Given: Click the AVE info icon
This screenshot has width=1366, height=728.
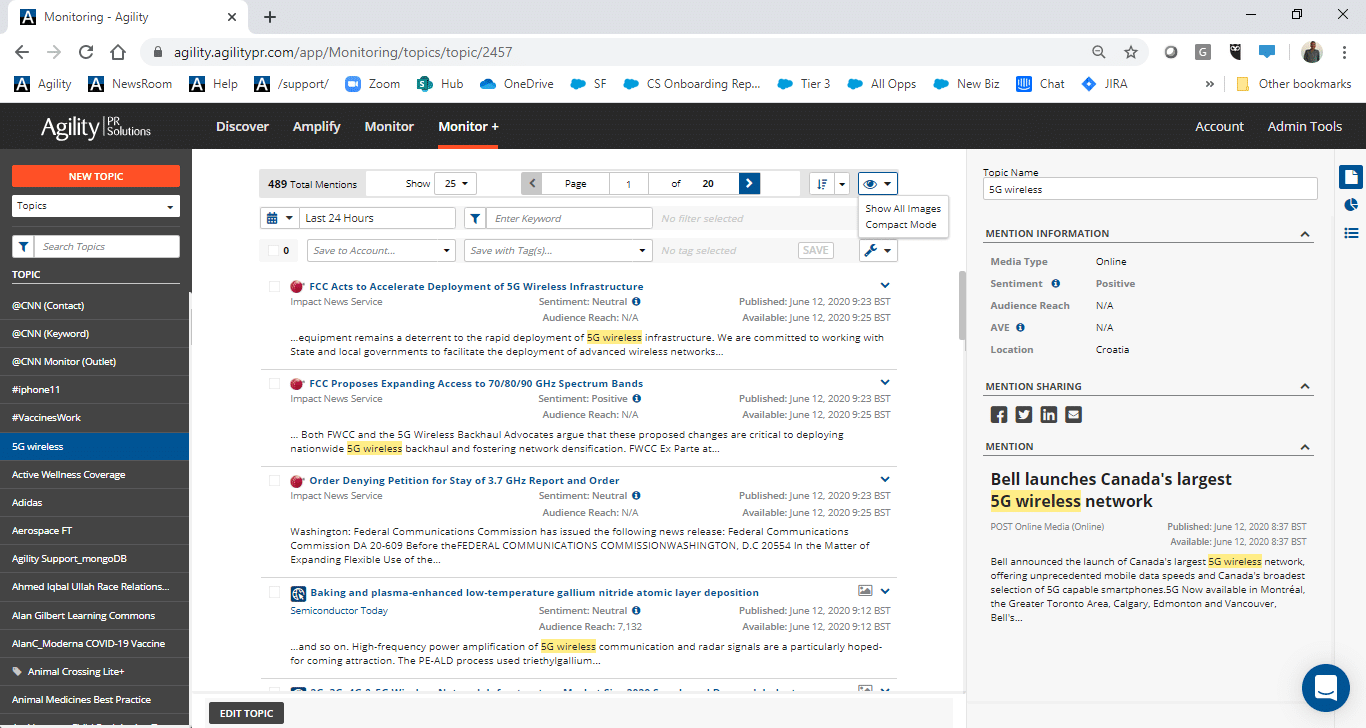Looking at the screenshot, I should (1020, 327).
